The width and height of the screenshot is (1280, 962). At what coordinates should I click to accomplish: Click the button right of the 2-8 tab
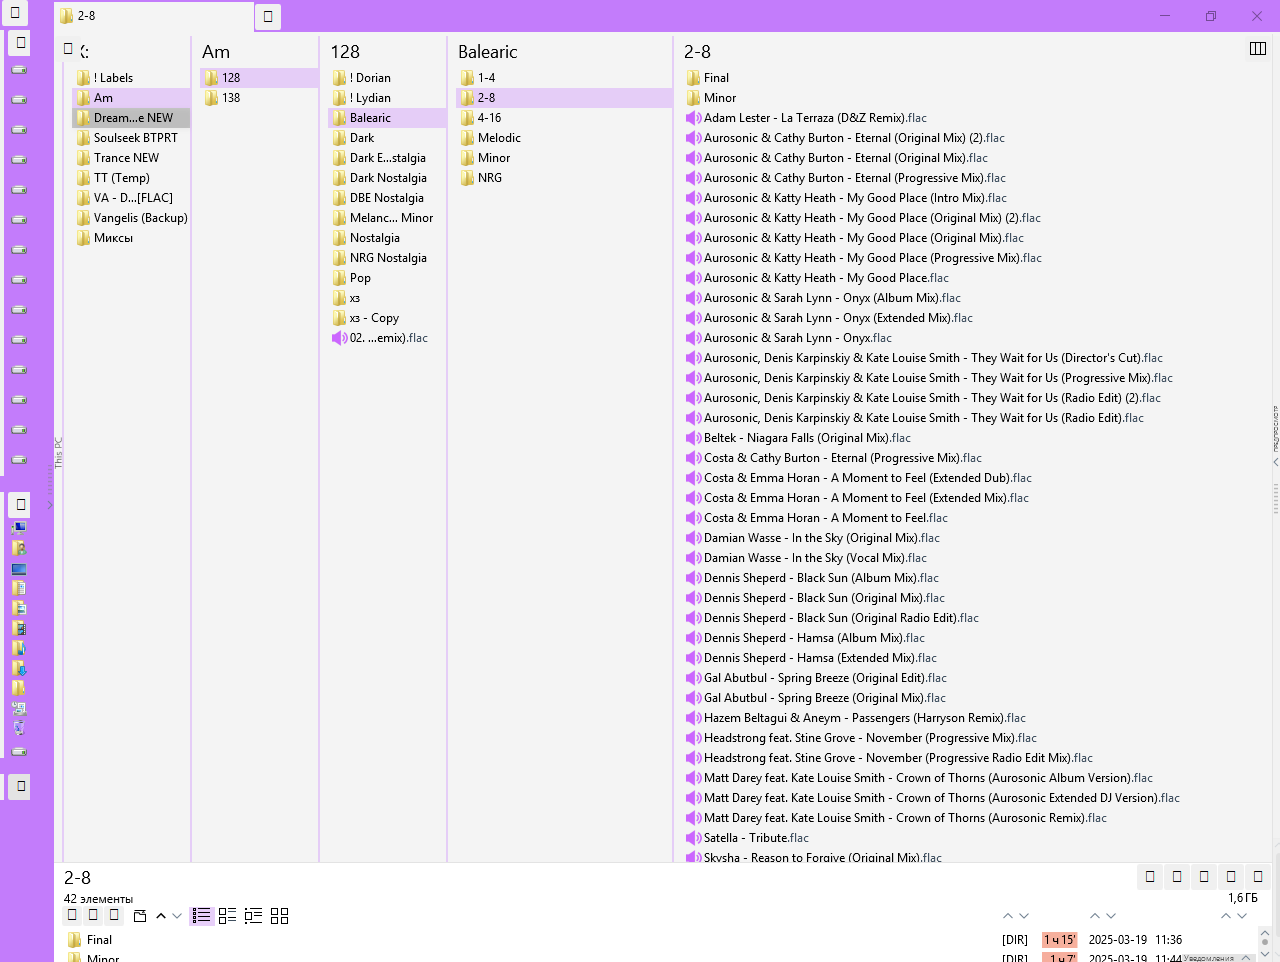click(268, 17)
